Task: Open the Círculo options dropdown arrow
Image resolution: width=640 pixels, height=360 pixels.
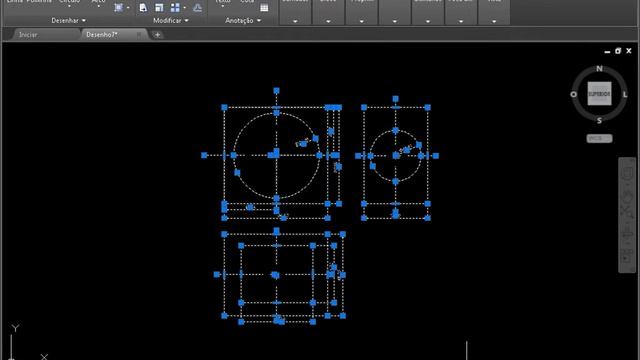Action: tap(69, 6)
